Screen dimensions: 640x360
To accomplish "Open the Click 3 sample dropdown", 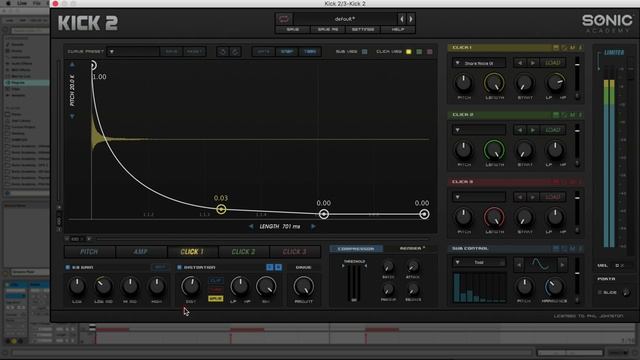I will [x=479, y=197].
